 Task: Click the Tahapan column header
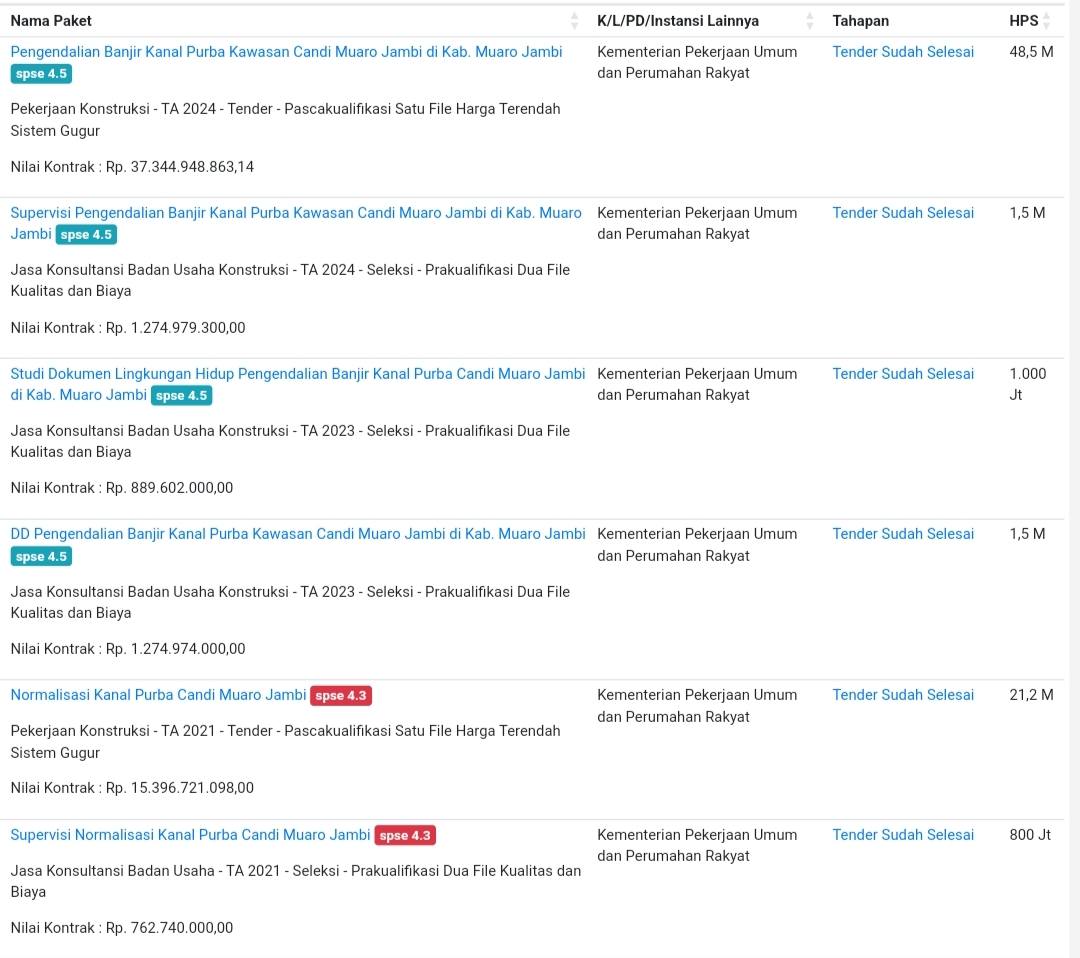pos(860,21)
